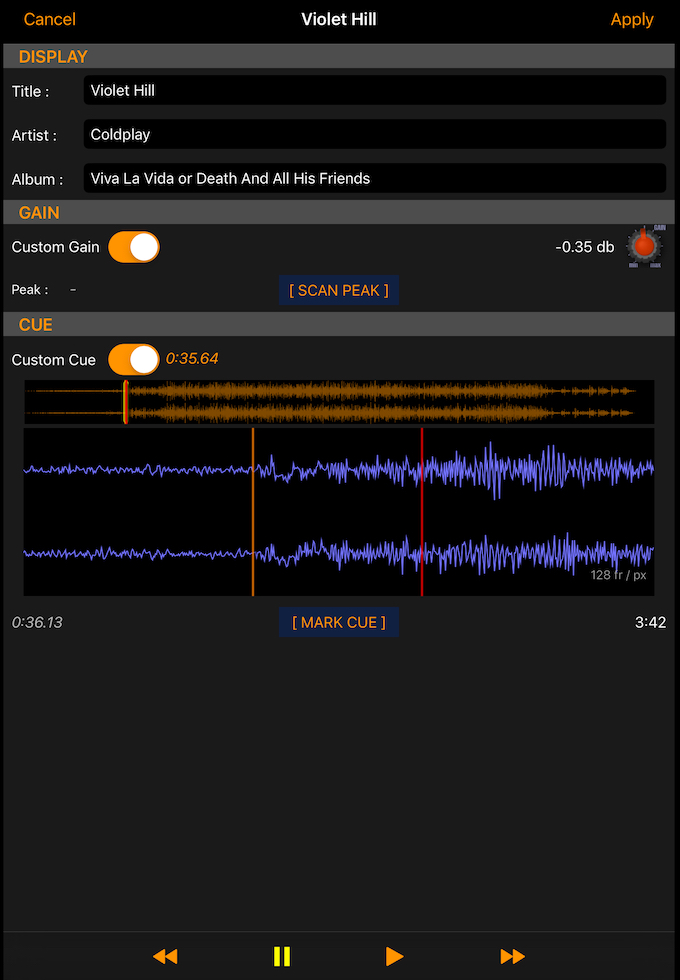The height and width of the screenshot is (980, 680).
Task: Tap the current position 0:36.13
Action: (38, 622)
